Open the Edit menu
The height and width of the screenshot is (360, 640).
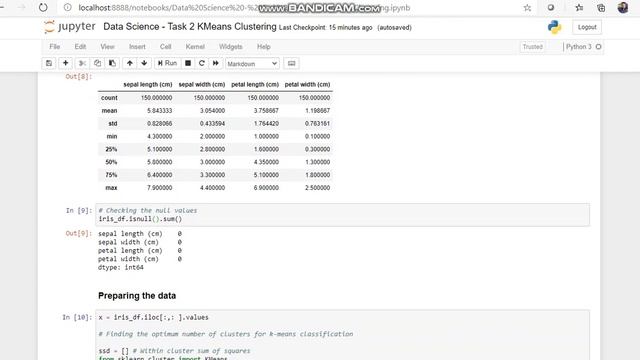click(x=80, y=47)
